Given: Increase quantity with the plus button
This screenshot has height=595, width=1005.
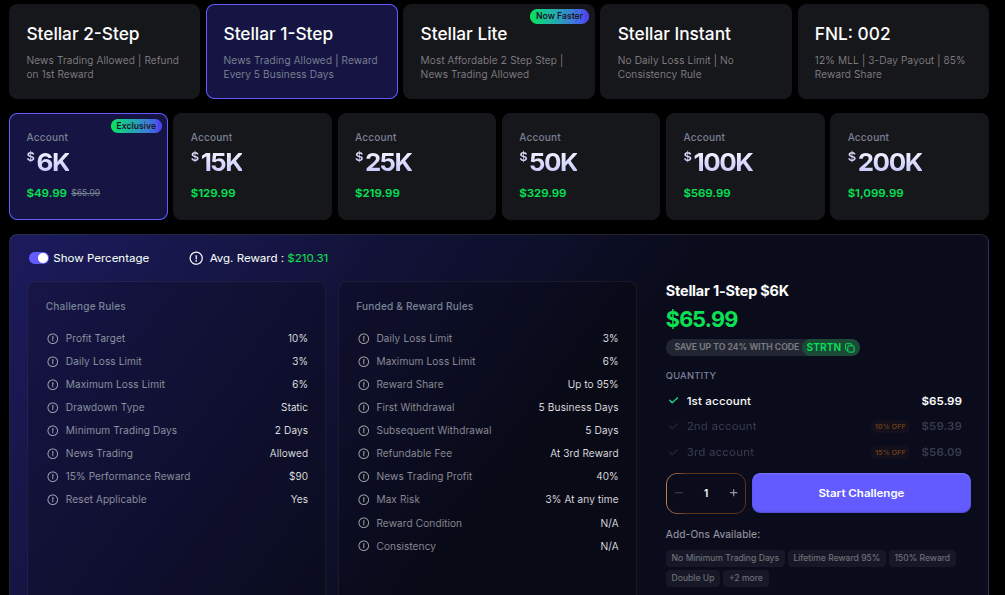Looking at the screenshot, I should coord(733,493).
